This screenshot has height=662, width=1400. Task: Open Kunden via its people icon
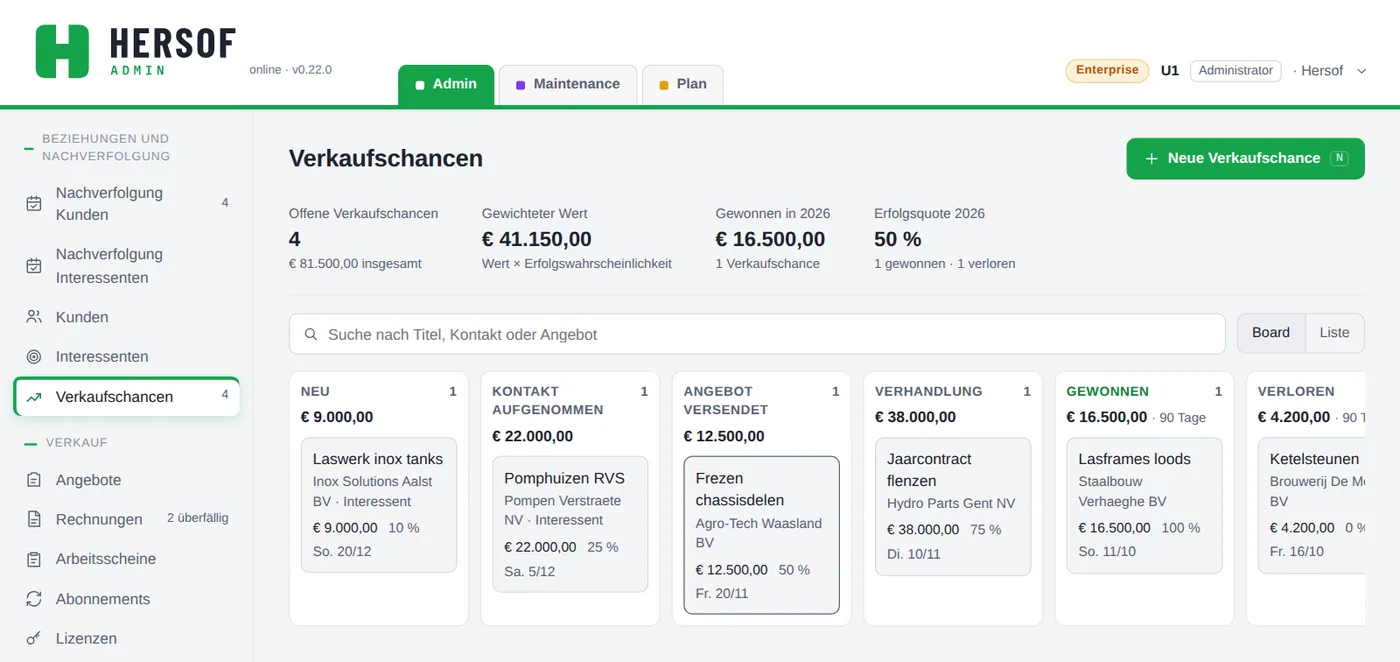click(34, 317)
